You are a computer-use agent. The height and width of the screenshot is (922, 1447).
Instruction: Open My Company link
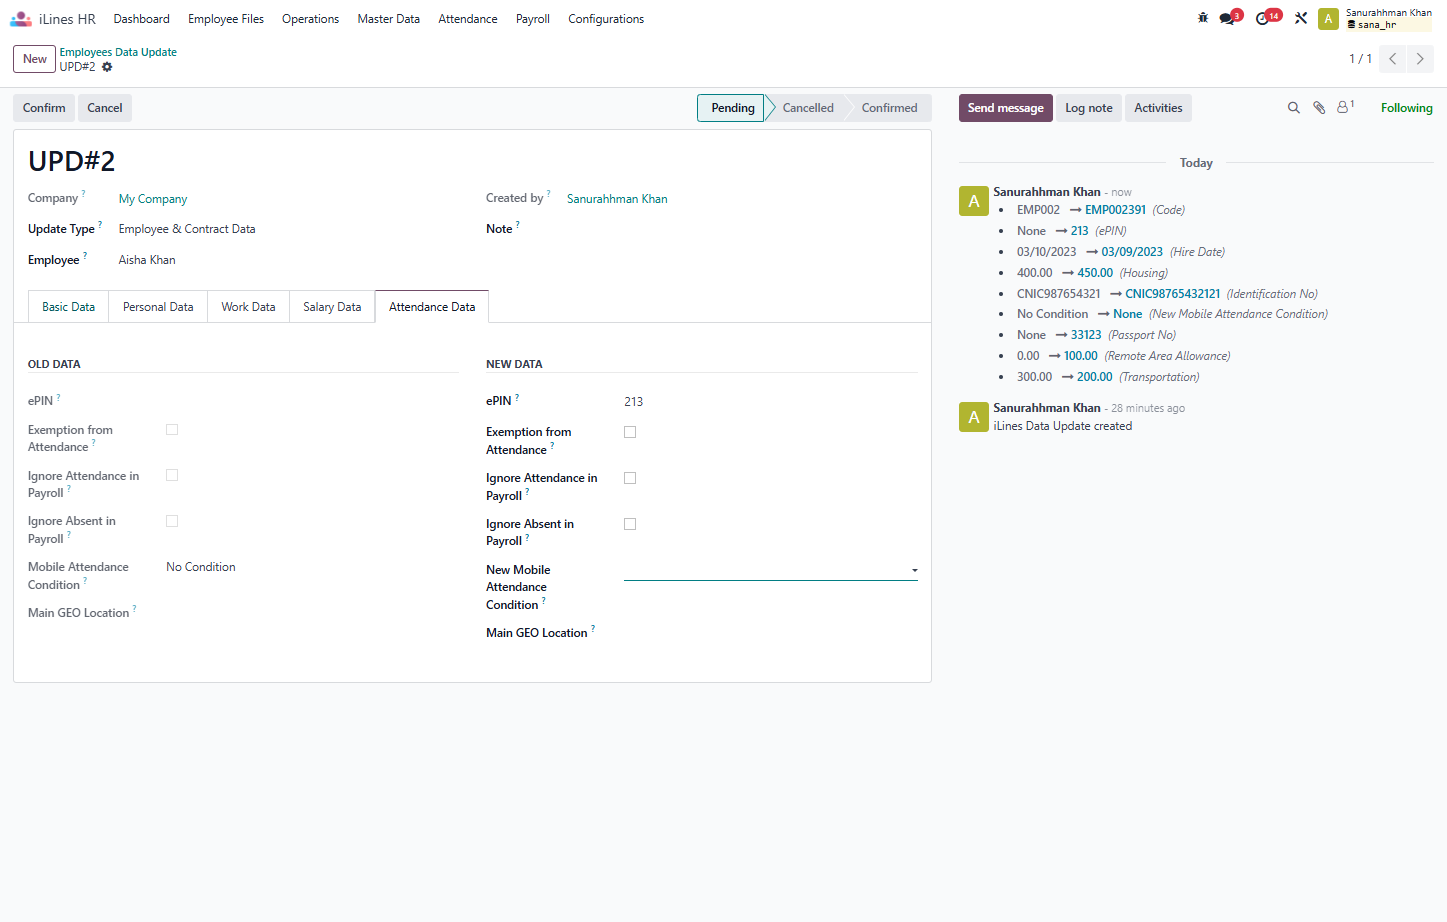pos(153,199)
